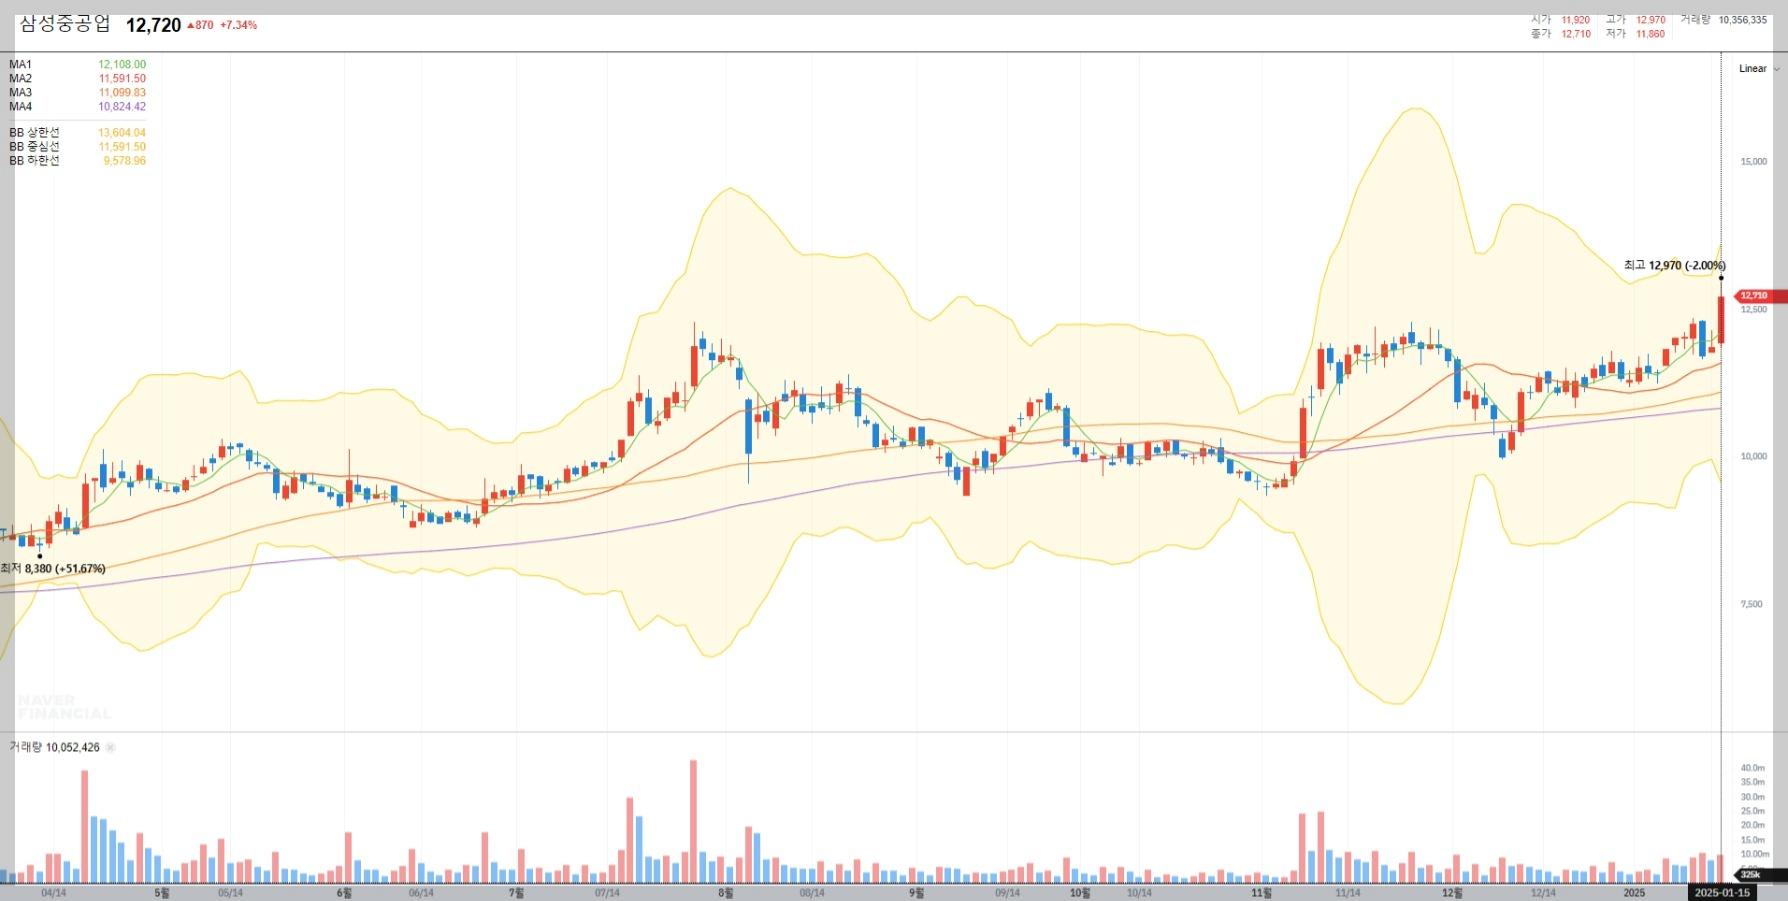Screen dimensions: 1788x901
Task: Click the 고가 12,970 high price
Action: 1636,20
